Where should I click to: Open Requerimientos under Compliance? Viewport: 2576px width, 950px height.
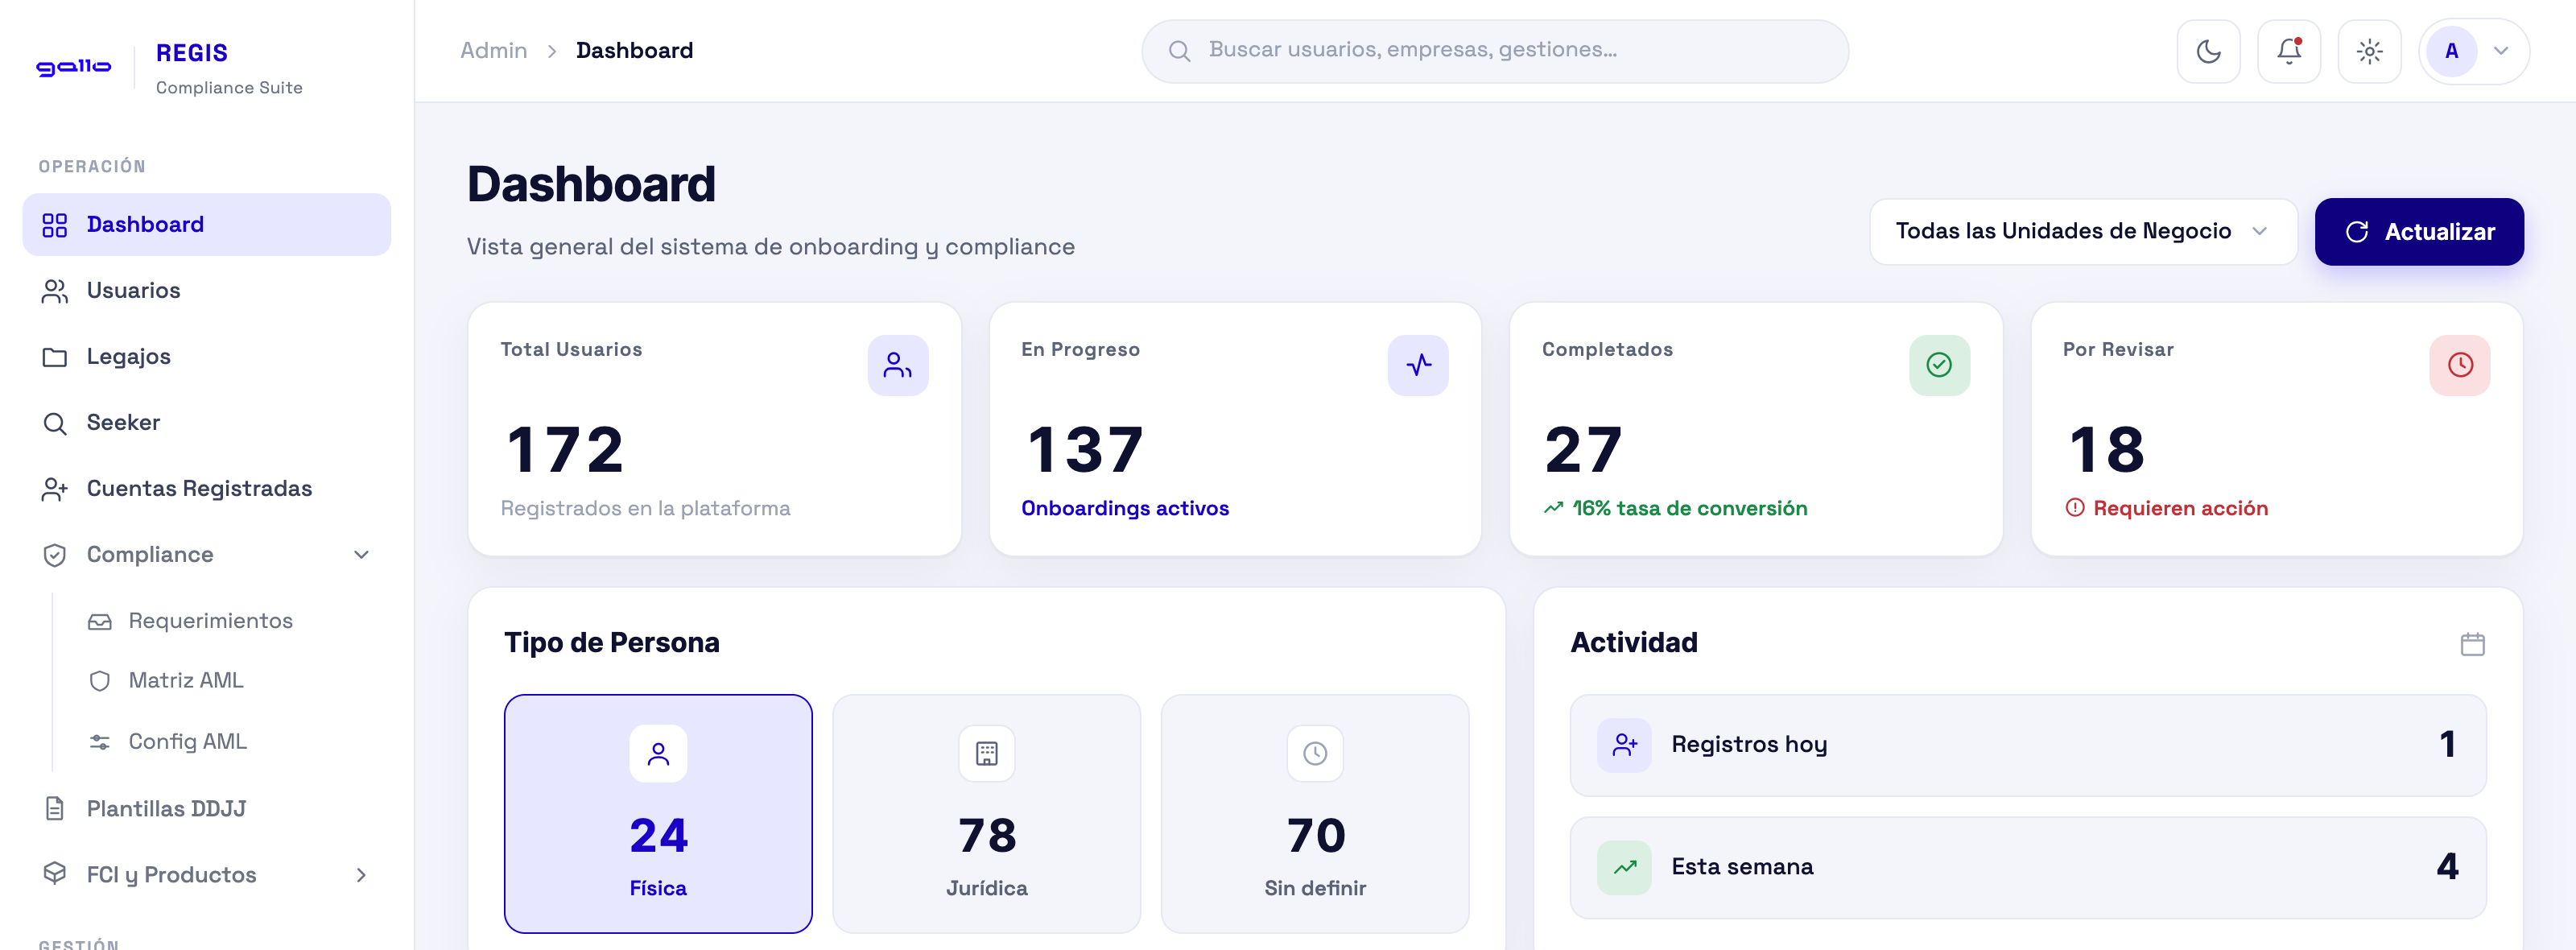[210, 621]
